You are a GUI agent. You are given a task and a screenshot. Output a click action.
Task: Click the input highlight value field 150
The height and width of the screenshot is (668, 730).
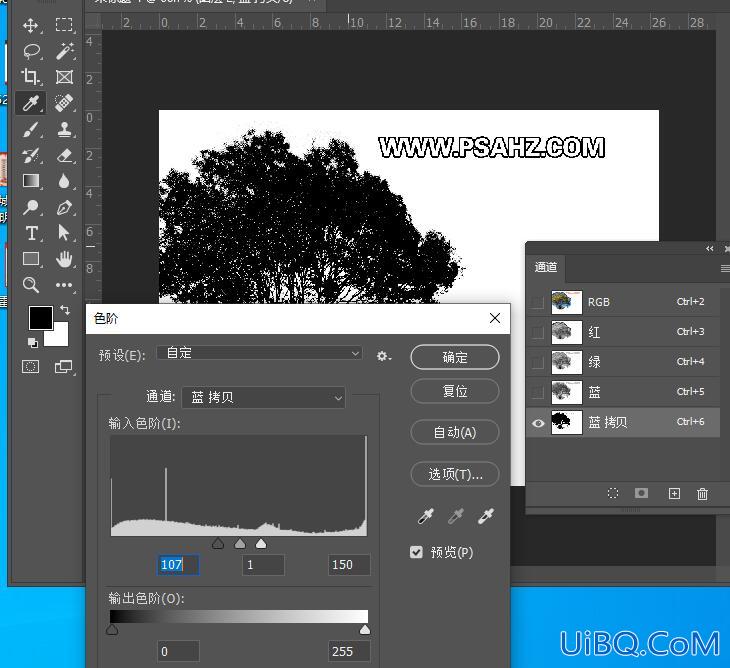click(x=349, y=565)
